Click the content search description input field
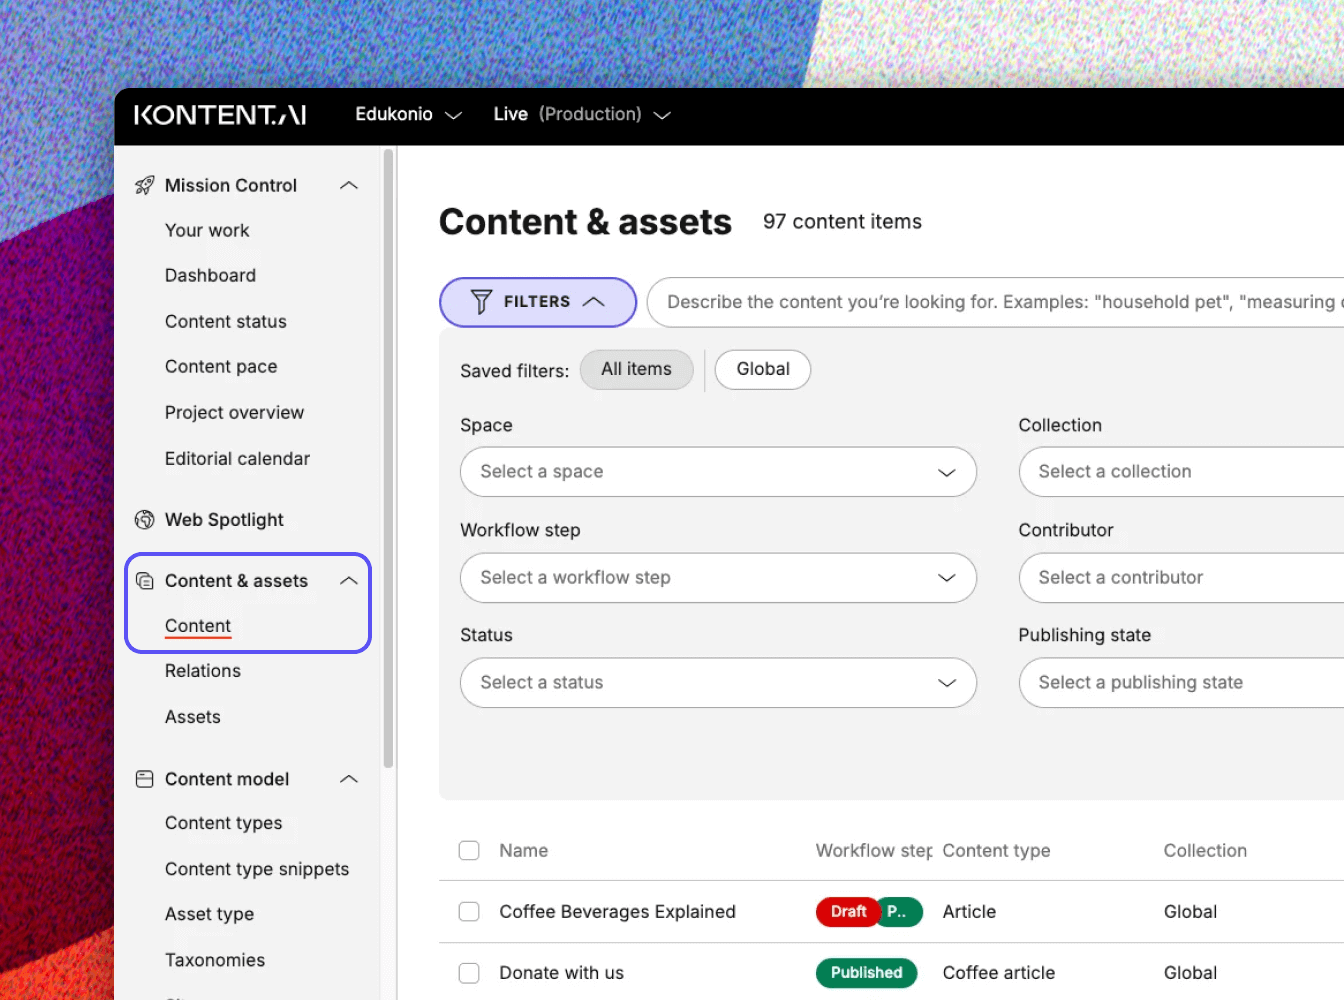 (1000, 302)
